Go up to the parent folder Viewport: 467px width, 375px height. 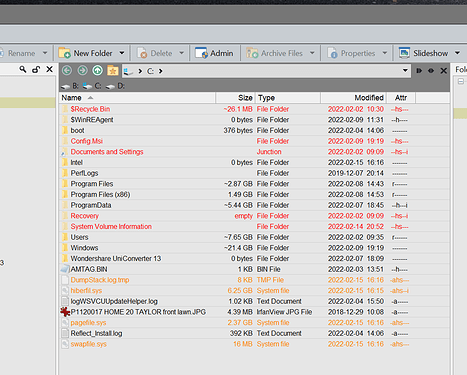tap(97, 71)
